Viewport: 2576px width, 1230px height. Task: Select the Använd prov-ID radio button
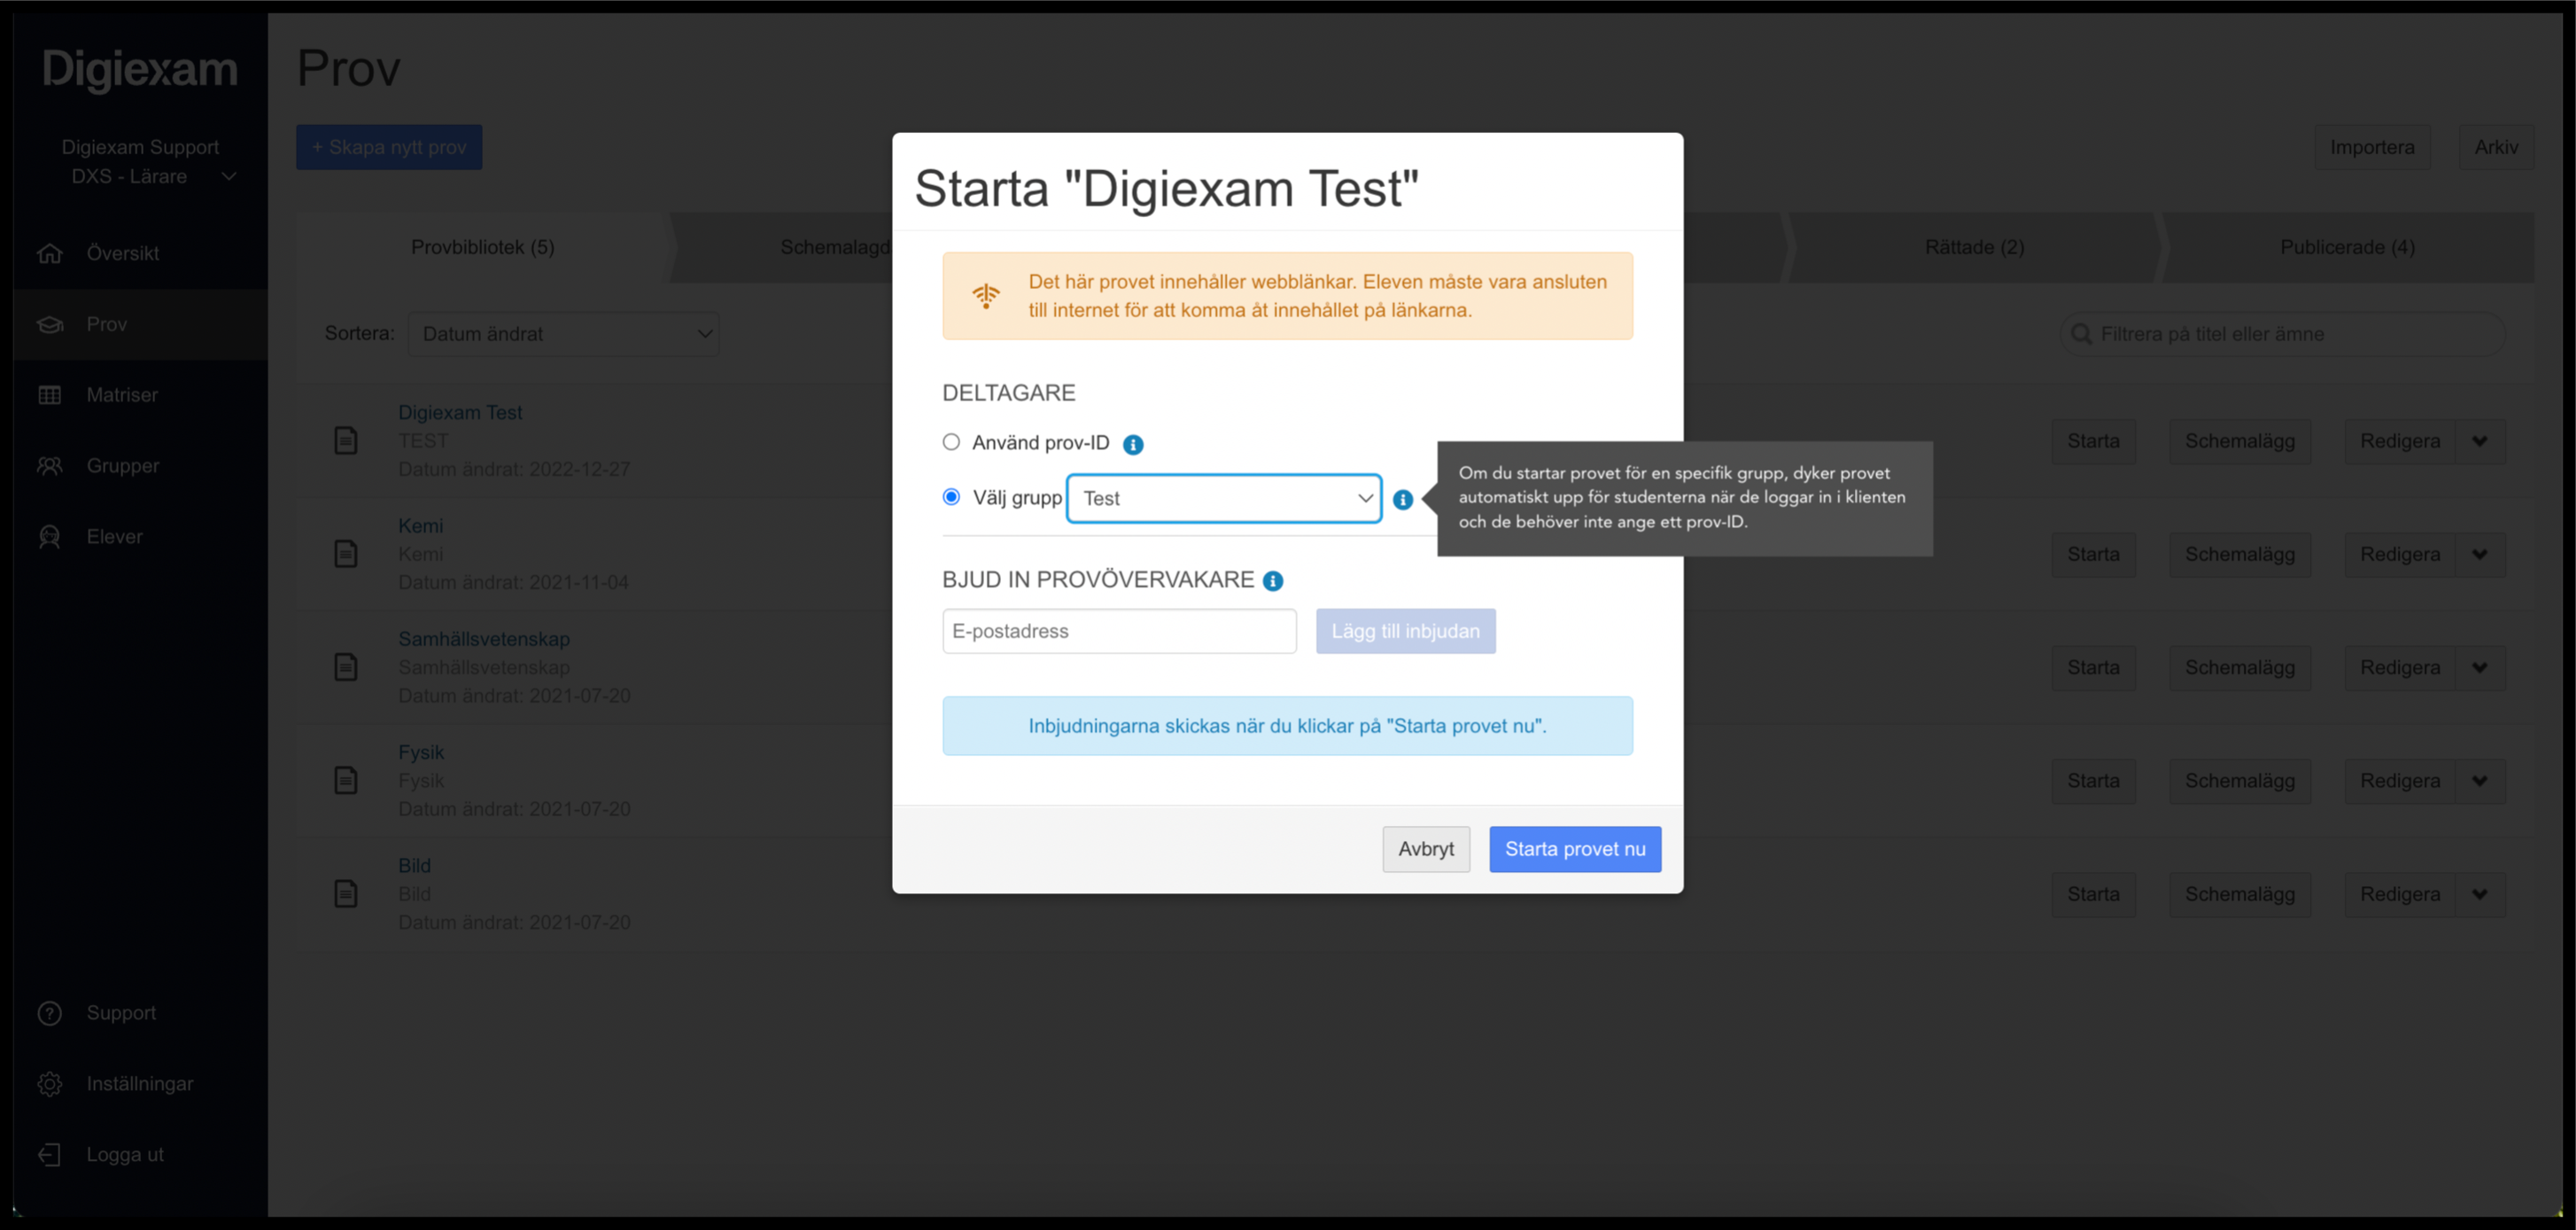point(951,442)
